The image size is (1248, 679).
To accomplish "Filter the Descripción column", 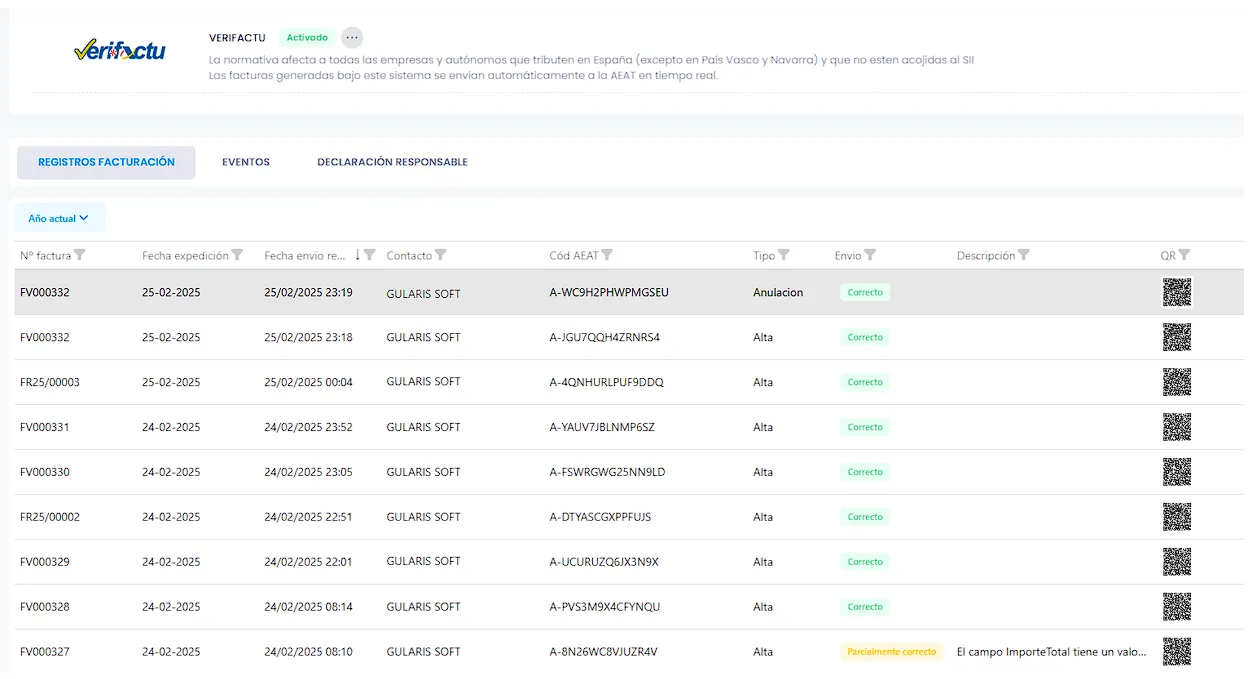I will point(1024,255).
